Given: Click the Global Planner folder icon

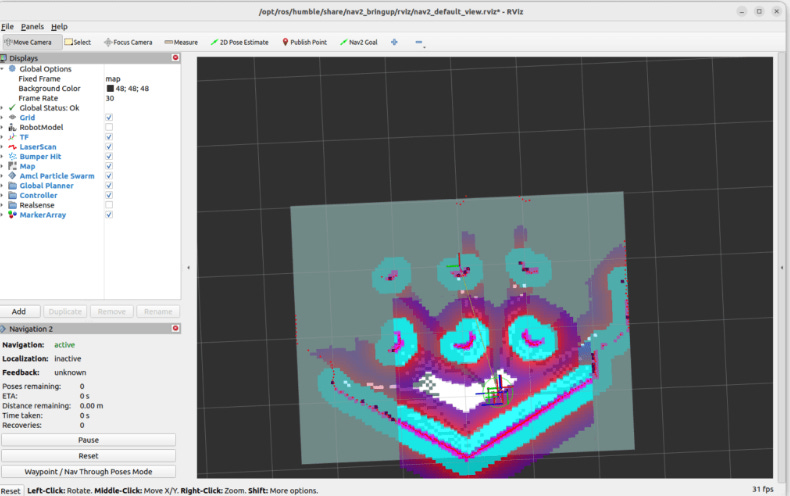Looking at the screenshot, I should tap(13, 185).
